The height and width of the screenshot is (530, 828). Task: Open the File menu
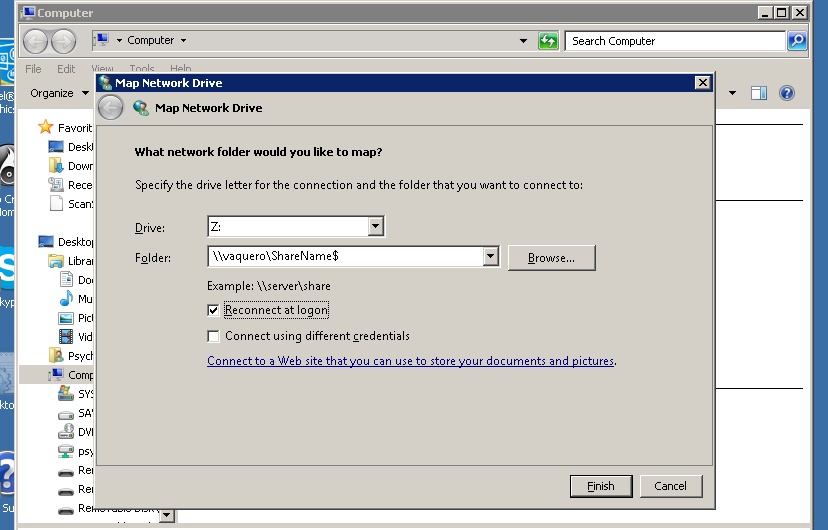pos(33,69)
